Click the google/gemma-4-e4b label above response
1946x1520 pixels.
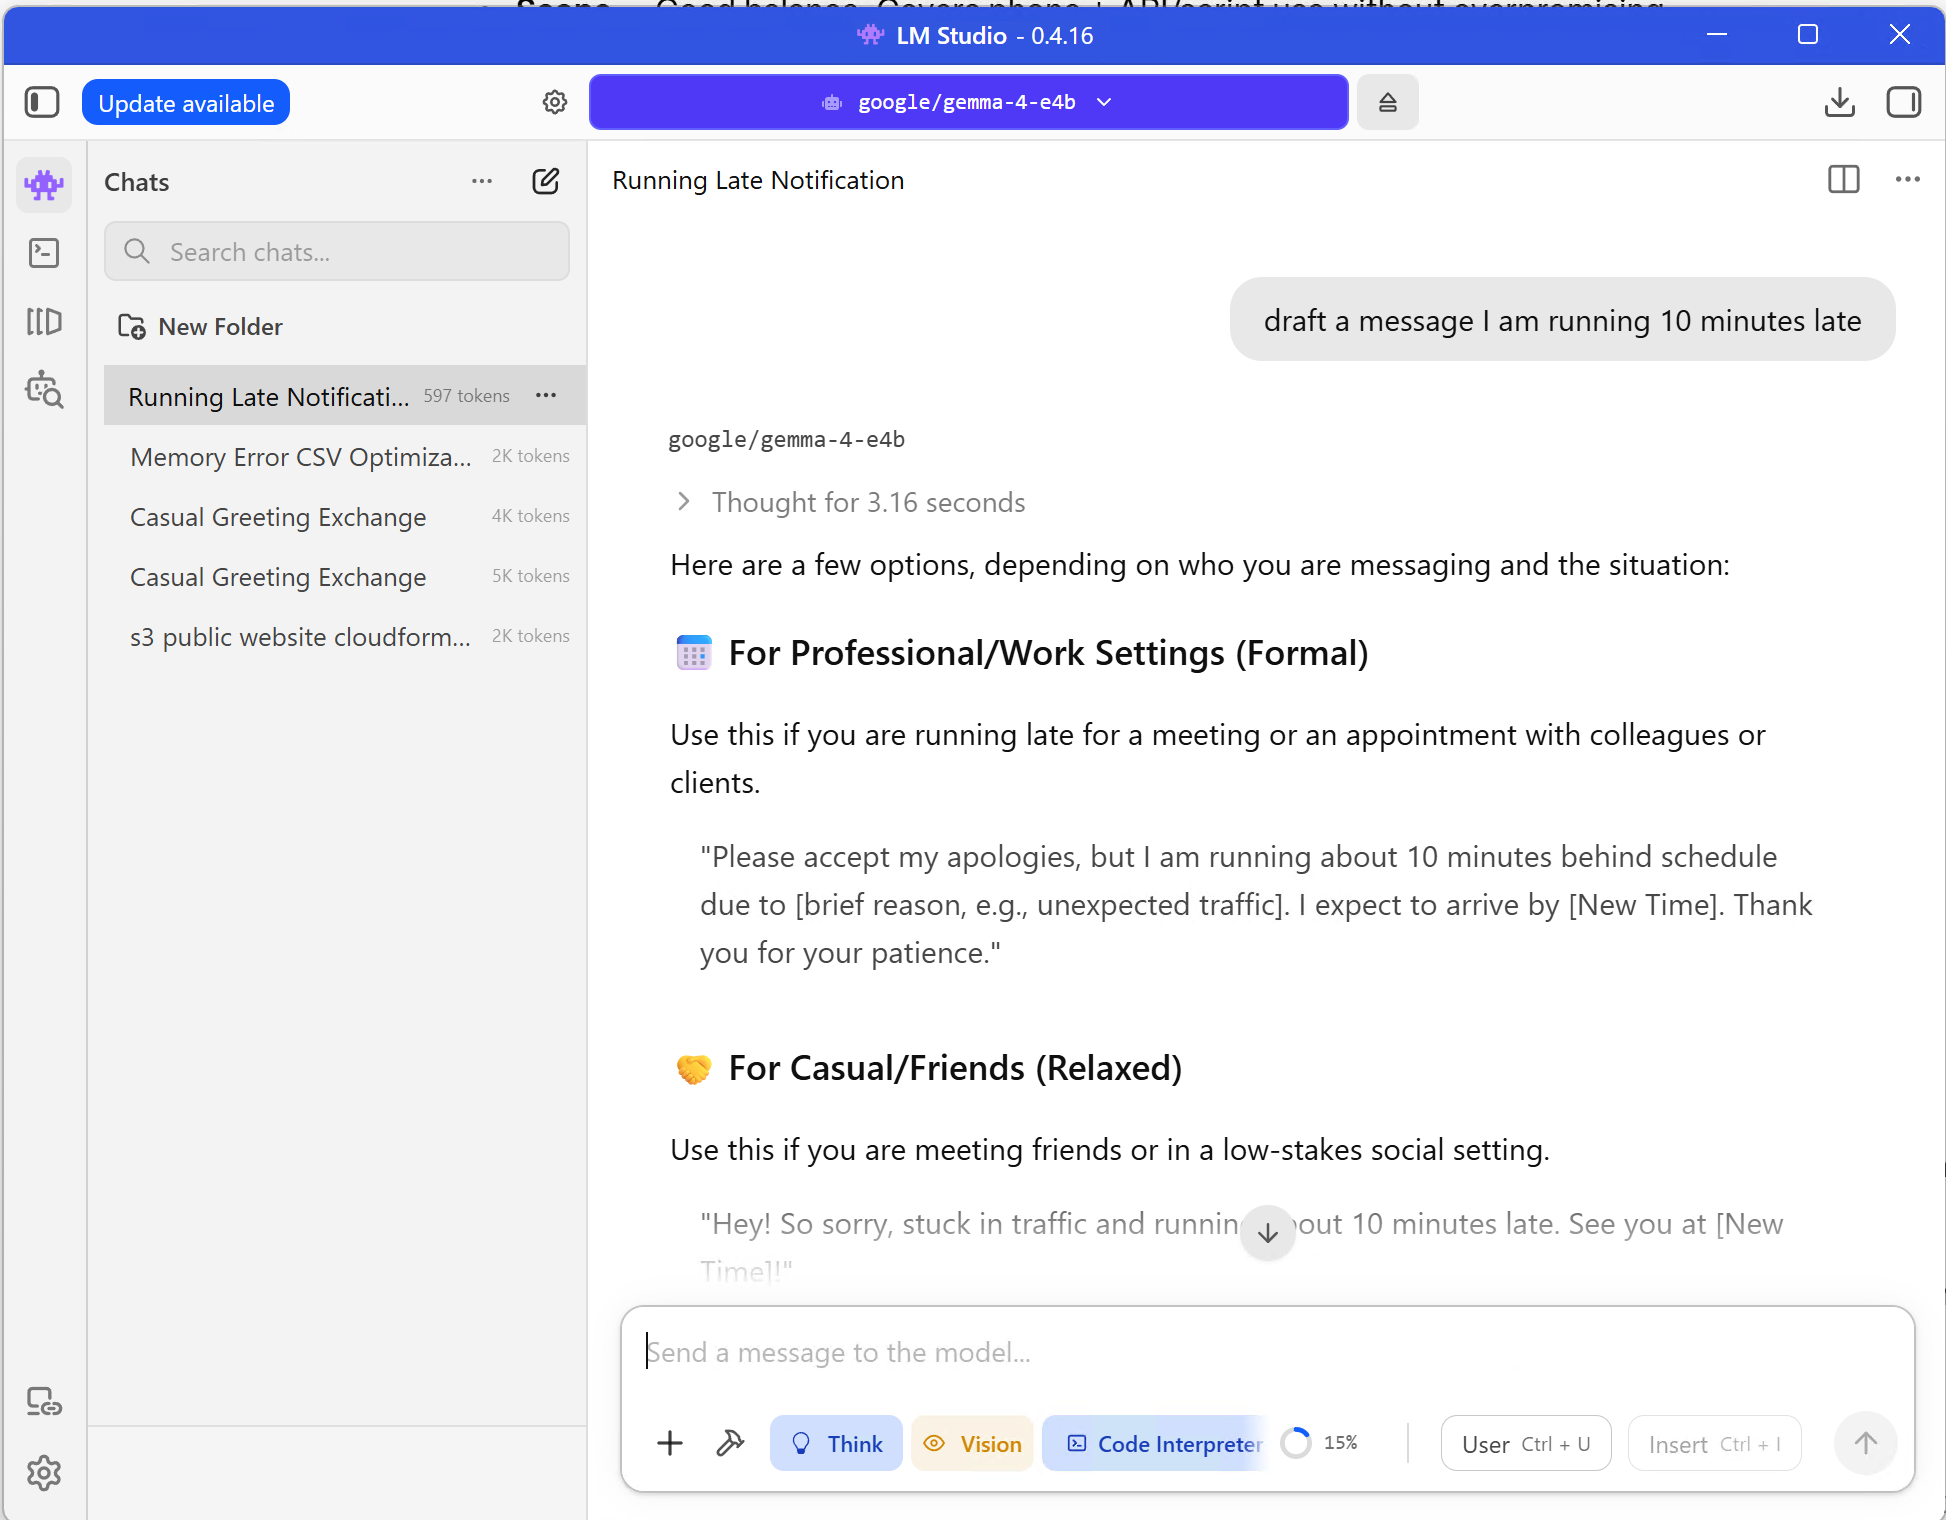(787, 440)
